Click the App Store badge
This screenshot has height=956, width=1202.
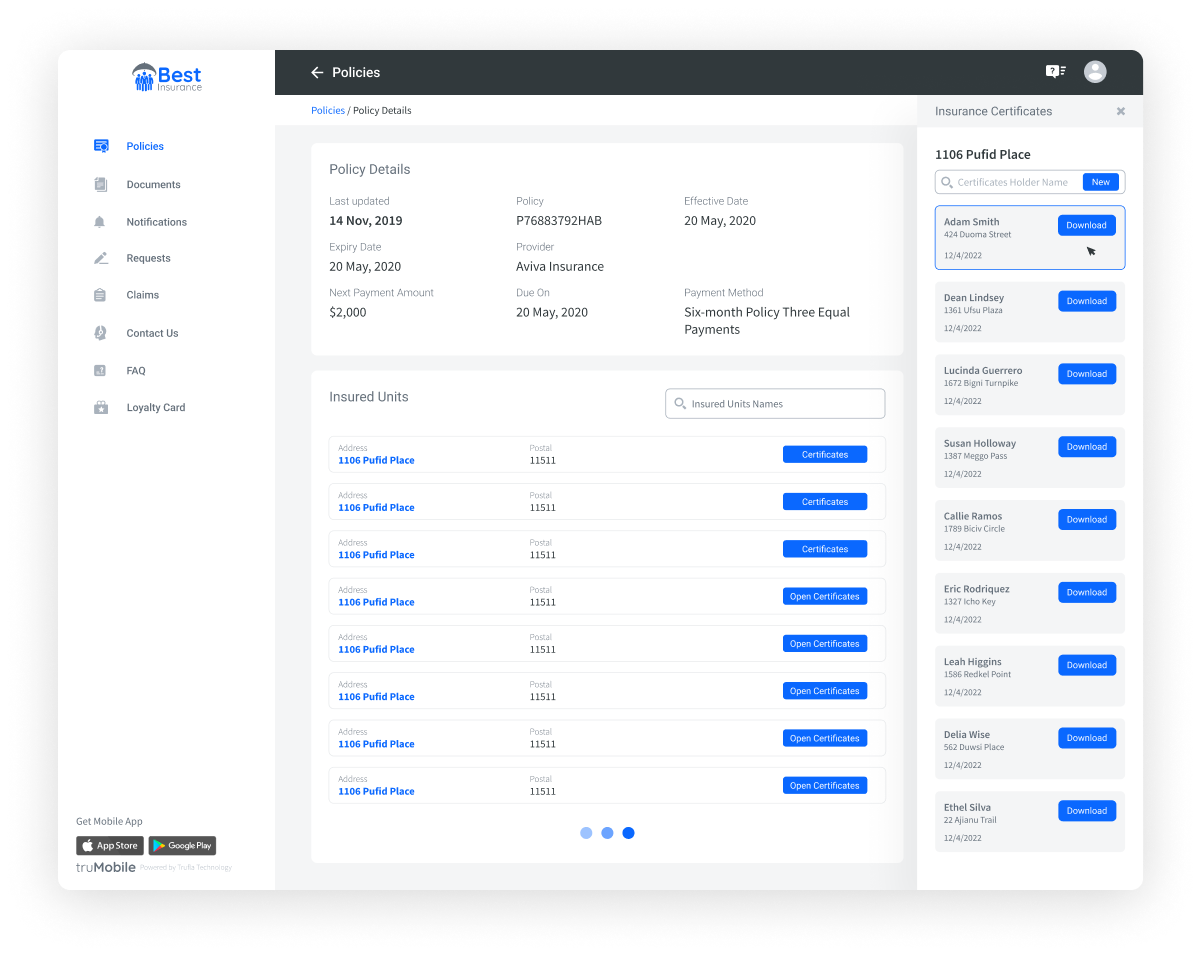[x=110, y=846]
